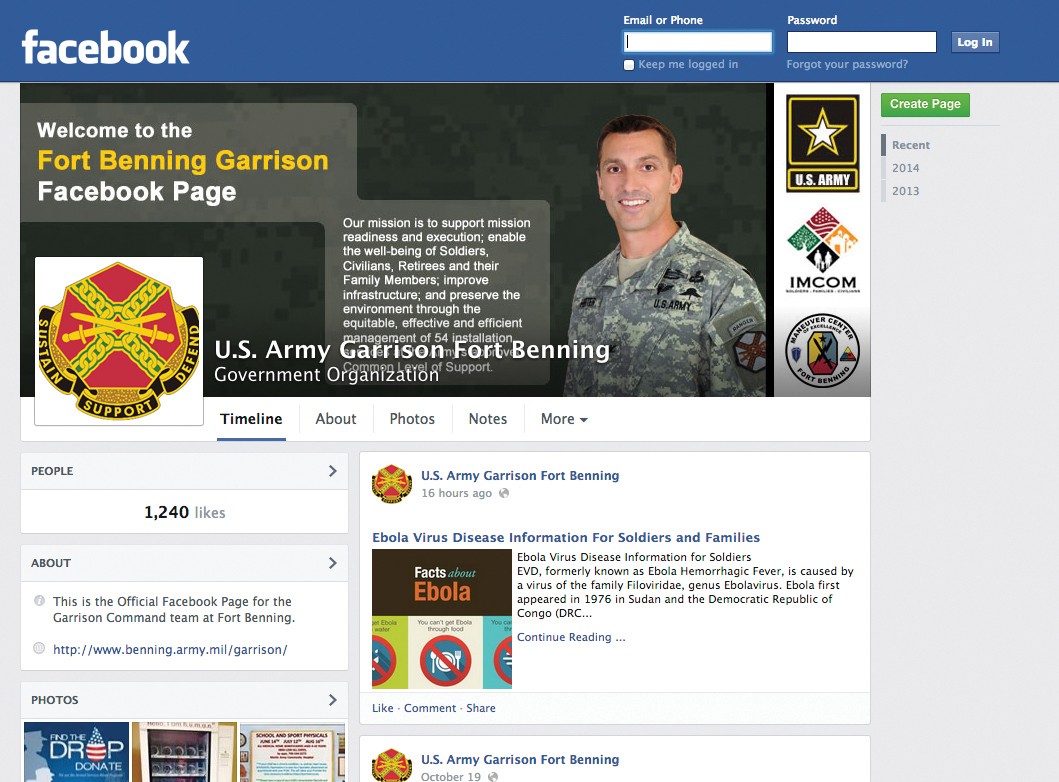Viewport: 1059px width, 782px height.
Task: Click the Facebook logo in header
Action: (x=105, y=47)
